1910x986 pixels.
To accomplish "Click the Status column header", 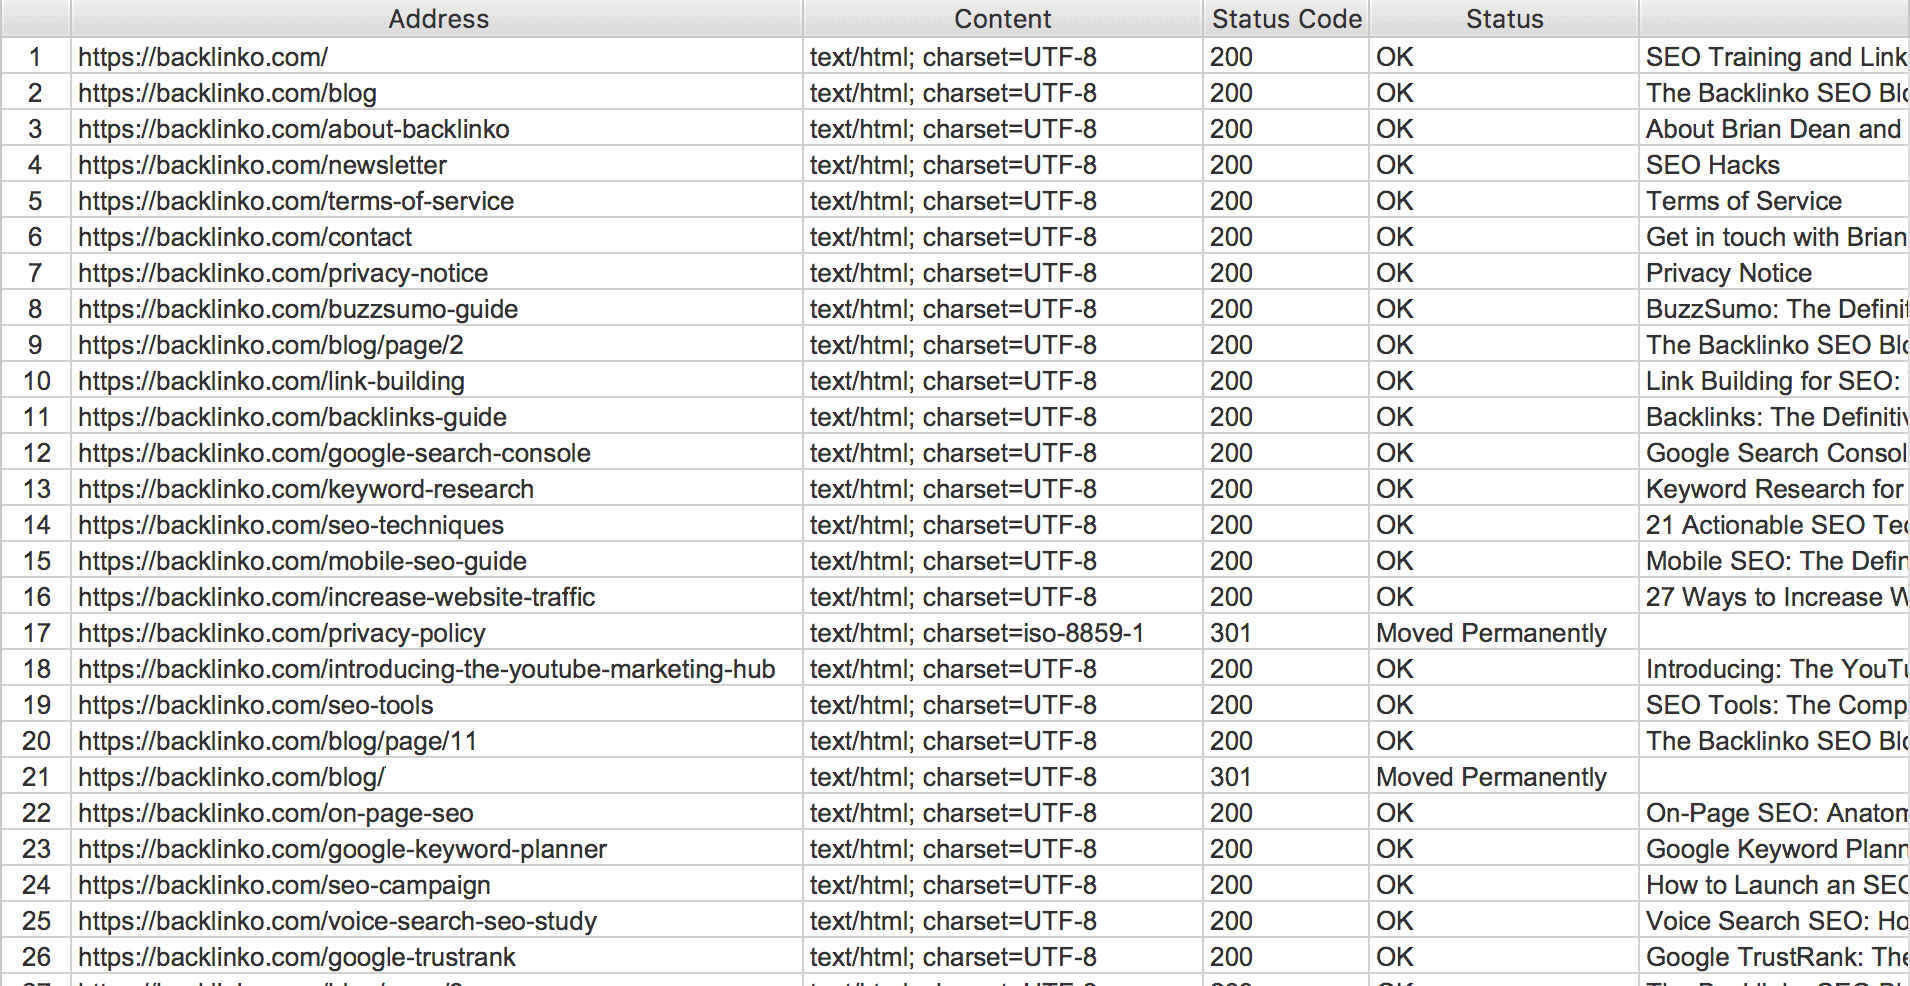I will (x=1504, y=19).
